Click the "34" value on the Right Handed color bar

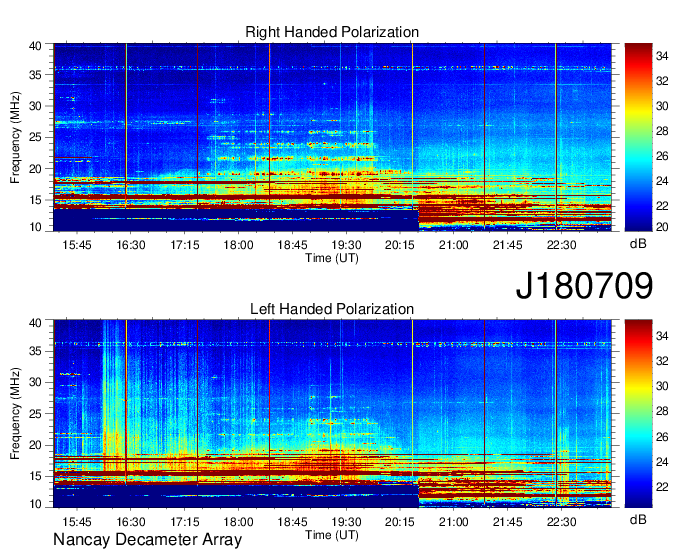click(x=662, y=56)
